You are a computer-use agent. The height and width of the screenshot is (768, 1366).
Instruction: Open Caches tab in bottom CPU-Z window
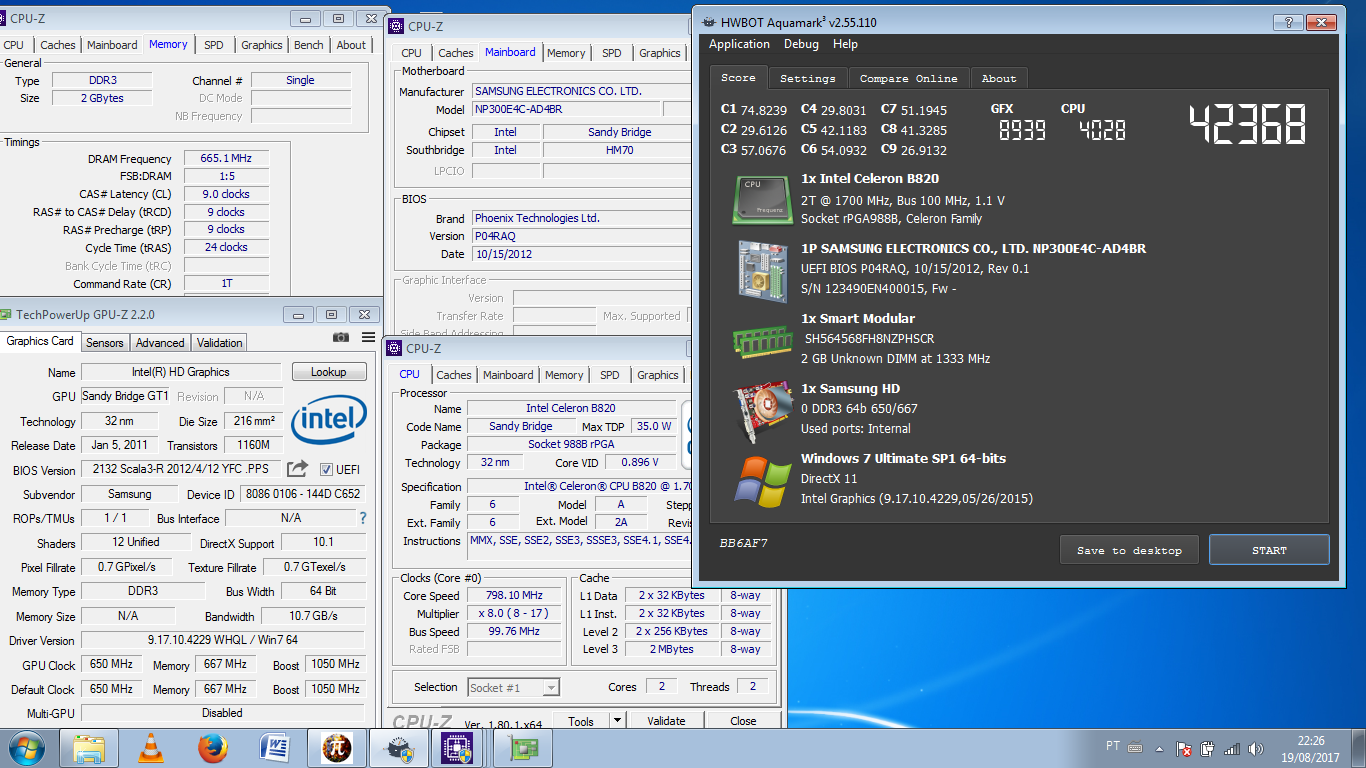point(453,375)
